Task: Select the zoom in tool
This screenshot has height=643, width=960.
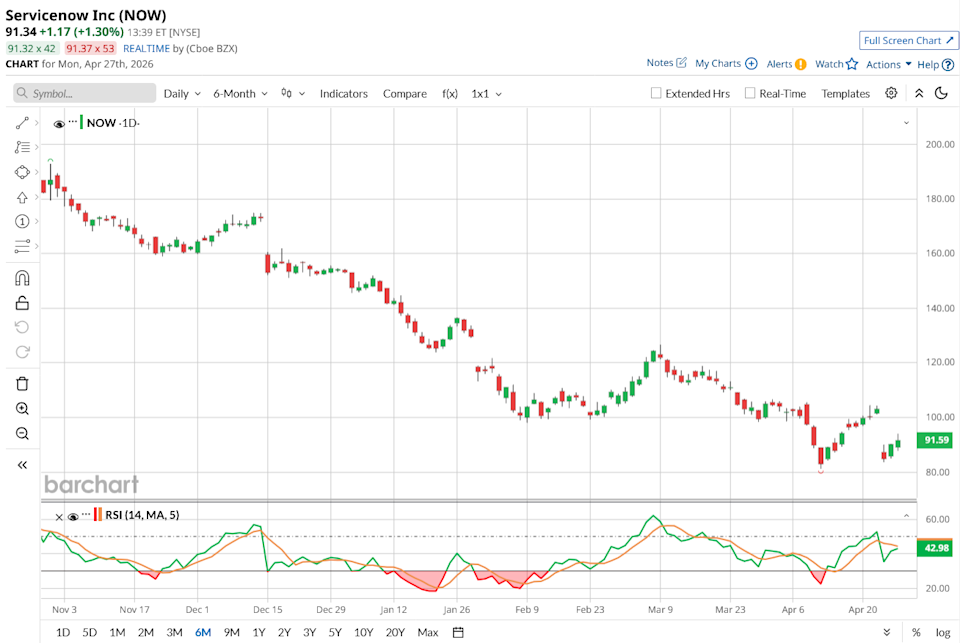Action: 22,408
